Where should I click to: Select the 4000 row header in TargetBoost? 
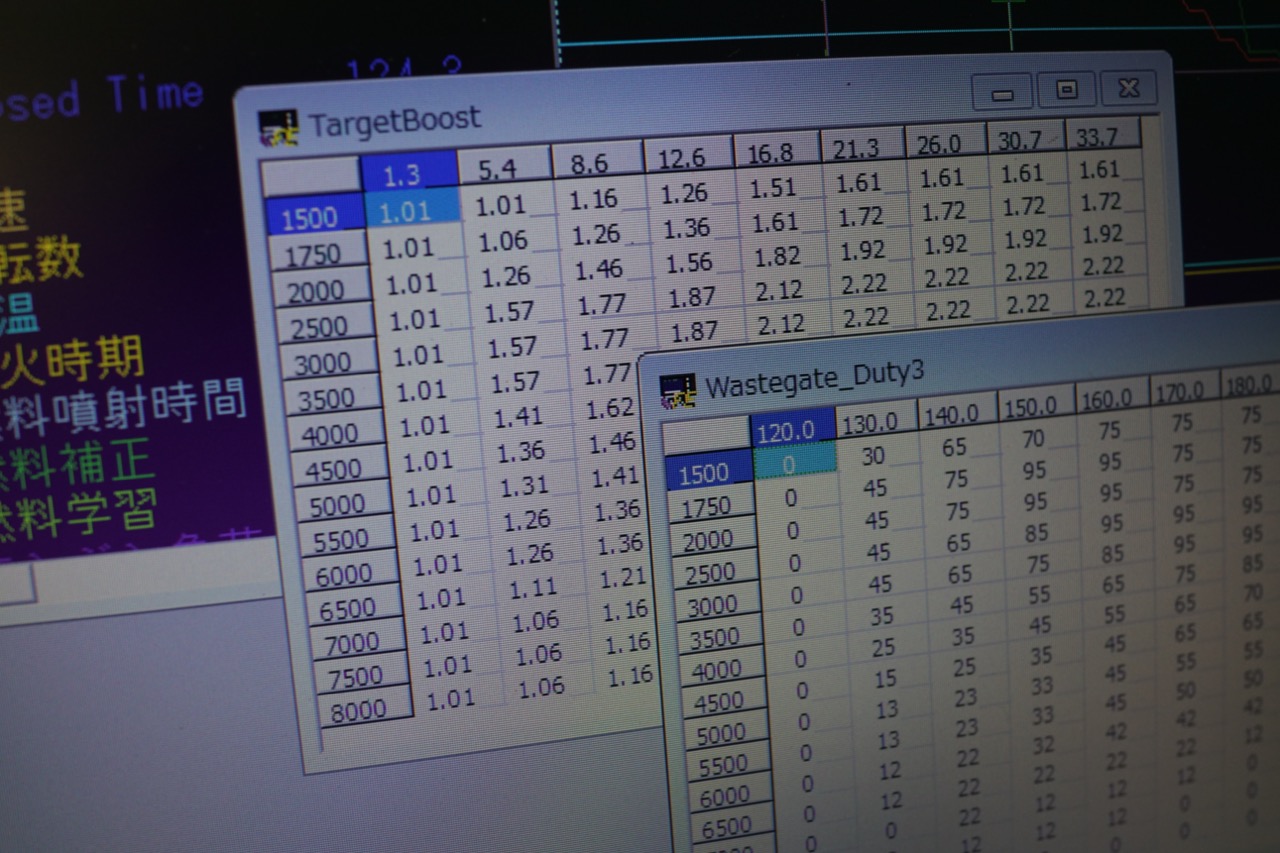click(x=337, y=432)
